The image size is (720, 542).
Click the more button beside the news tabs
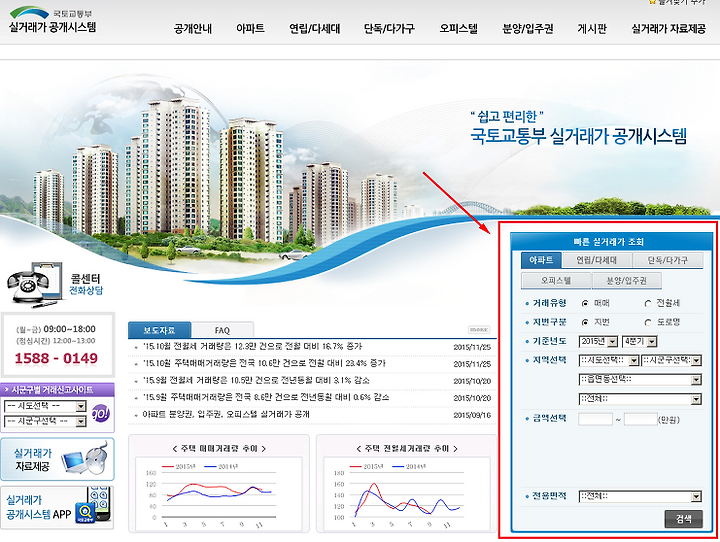pyautogui.click(x=479, y=330)
